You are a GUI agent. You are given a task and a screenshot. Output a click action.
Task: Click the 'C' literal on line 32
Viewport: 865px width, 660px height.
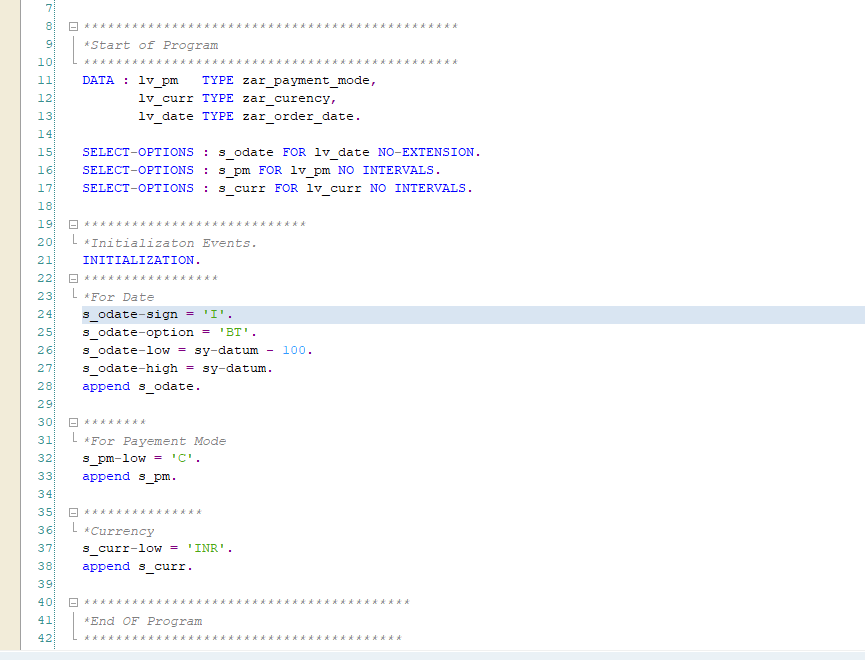click(x=182, y=459)
